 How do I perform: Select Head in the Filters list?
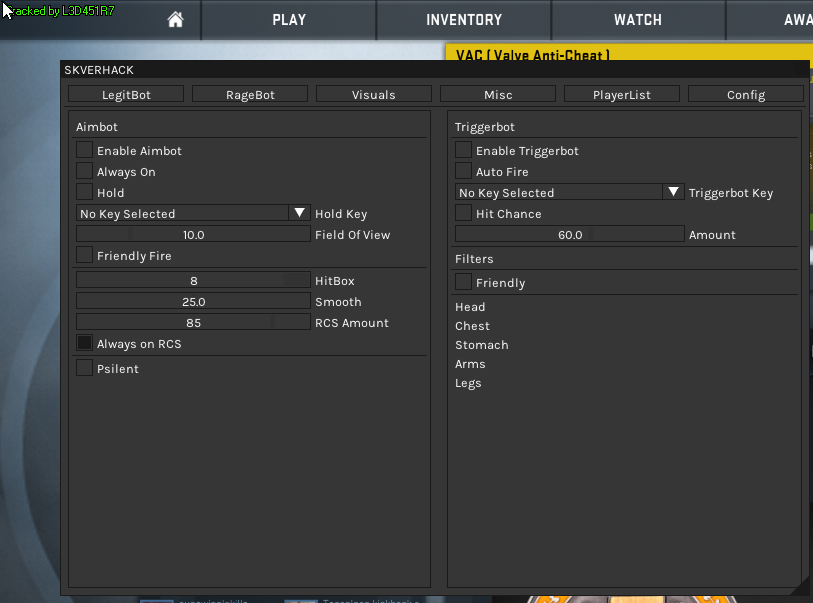tap(470, 307)
